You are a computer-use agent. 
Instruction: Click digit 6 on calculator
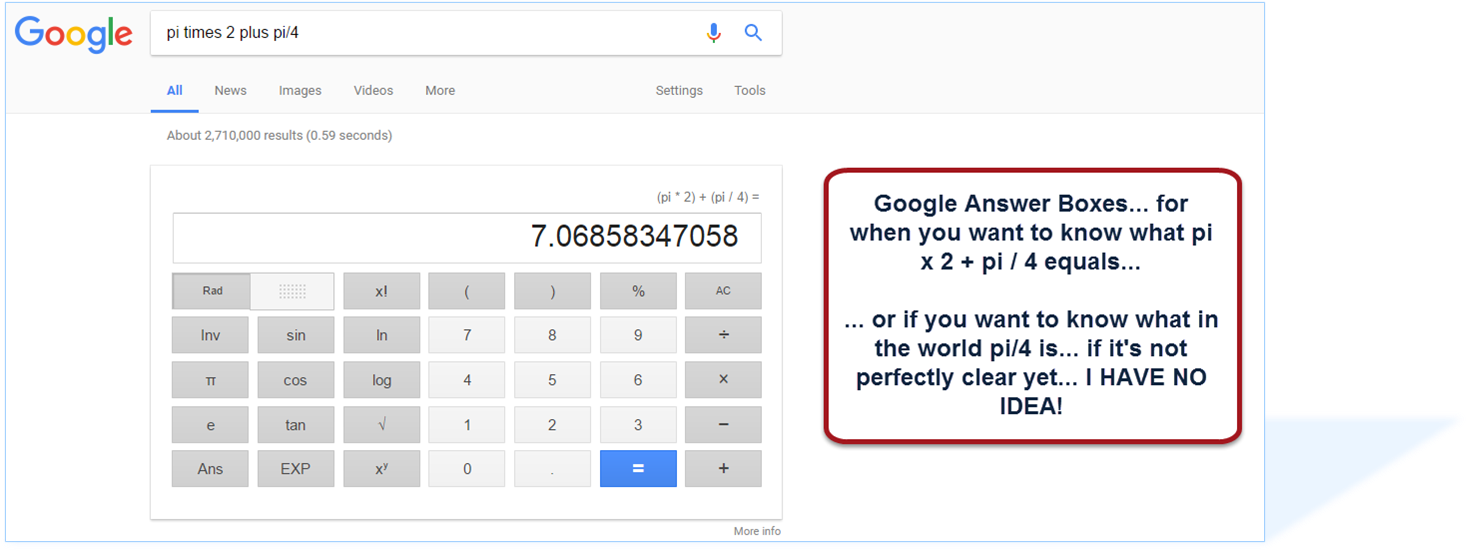pos(638,380)
